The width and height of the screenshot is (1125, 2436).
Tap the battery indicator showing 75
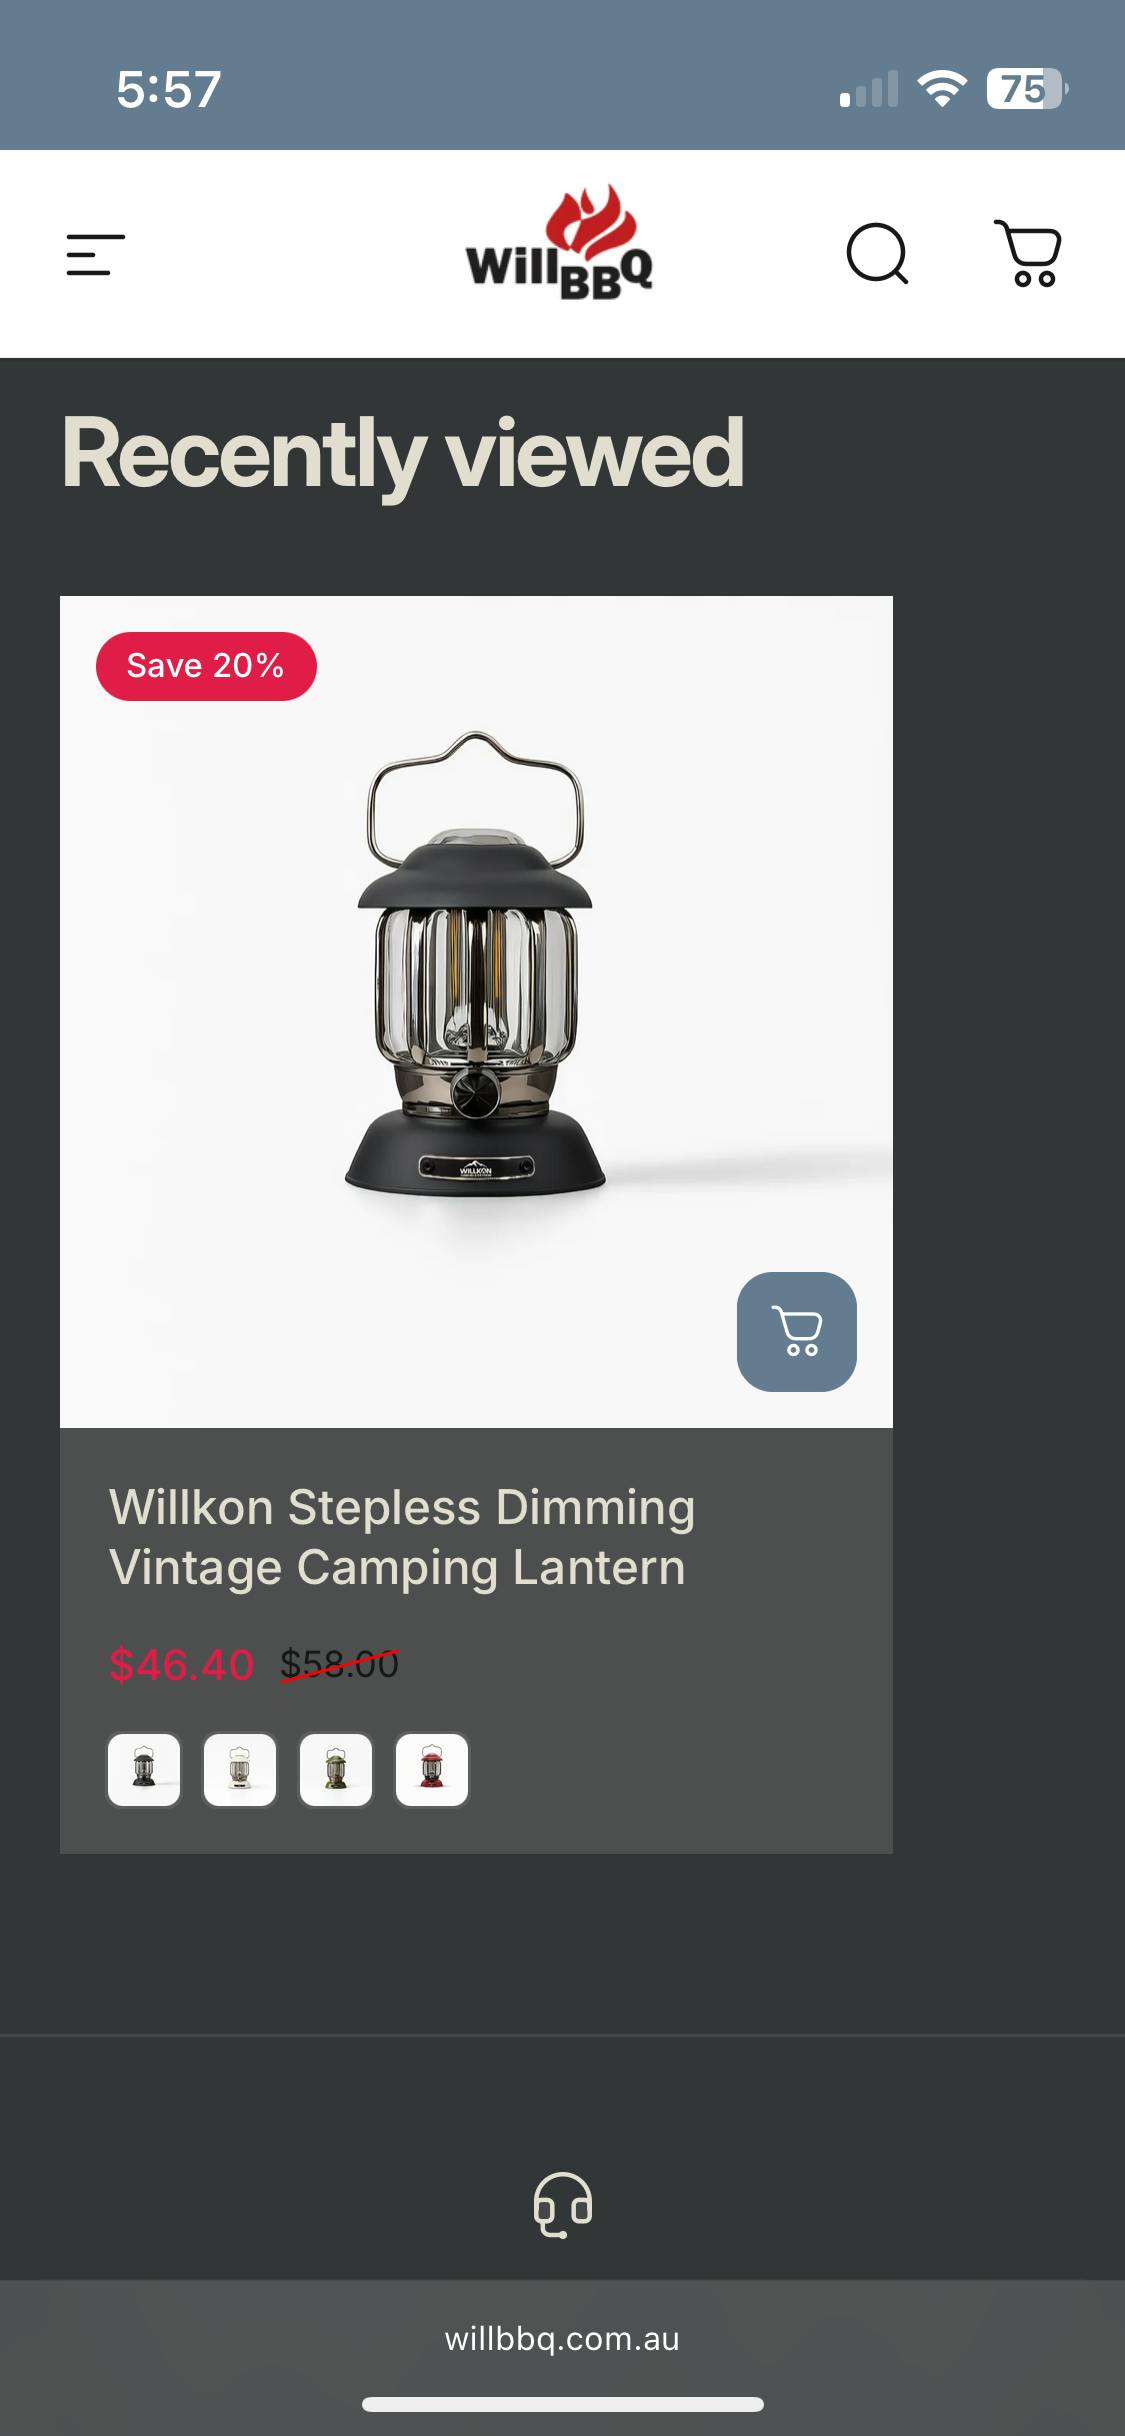(x=1027, y=89)
